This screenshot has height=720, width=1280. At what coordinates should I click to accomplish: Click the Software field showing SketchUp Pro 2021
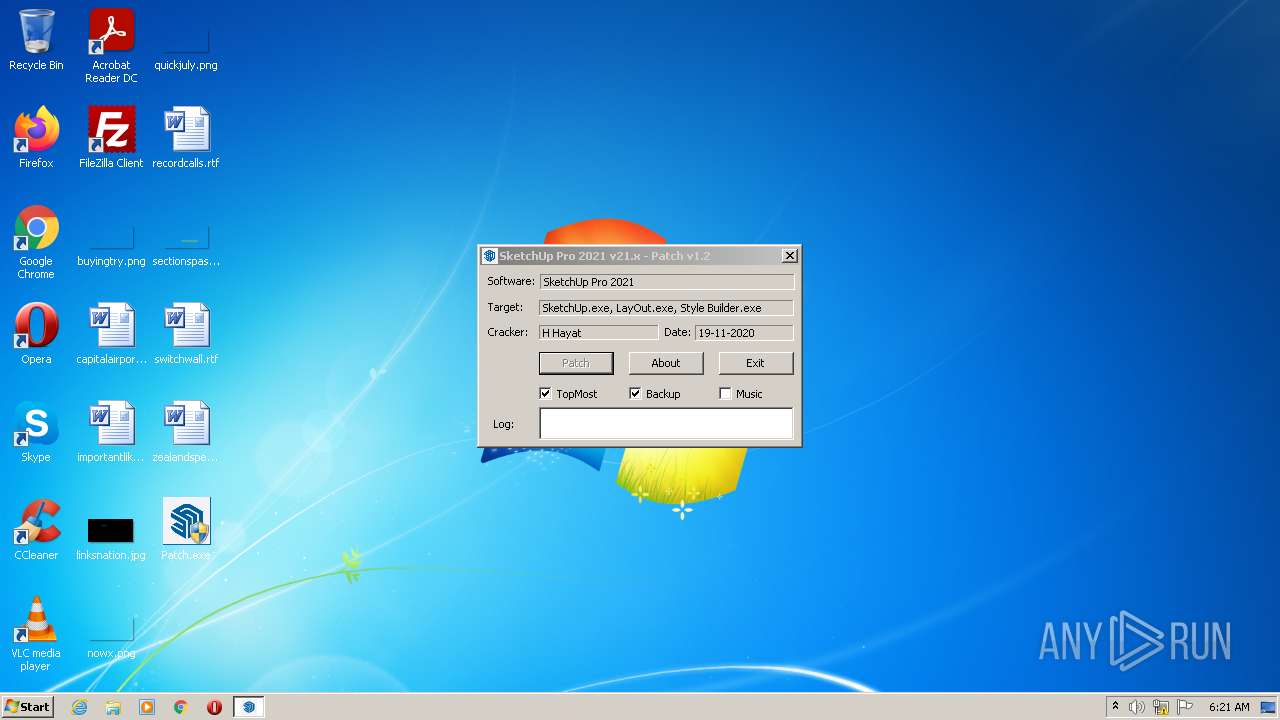(666, 282)
